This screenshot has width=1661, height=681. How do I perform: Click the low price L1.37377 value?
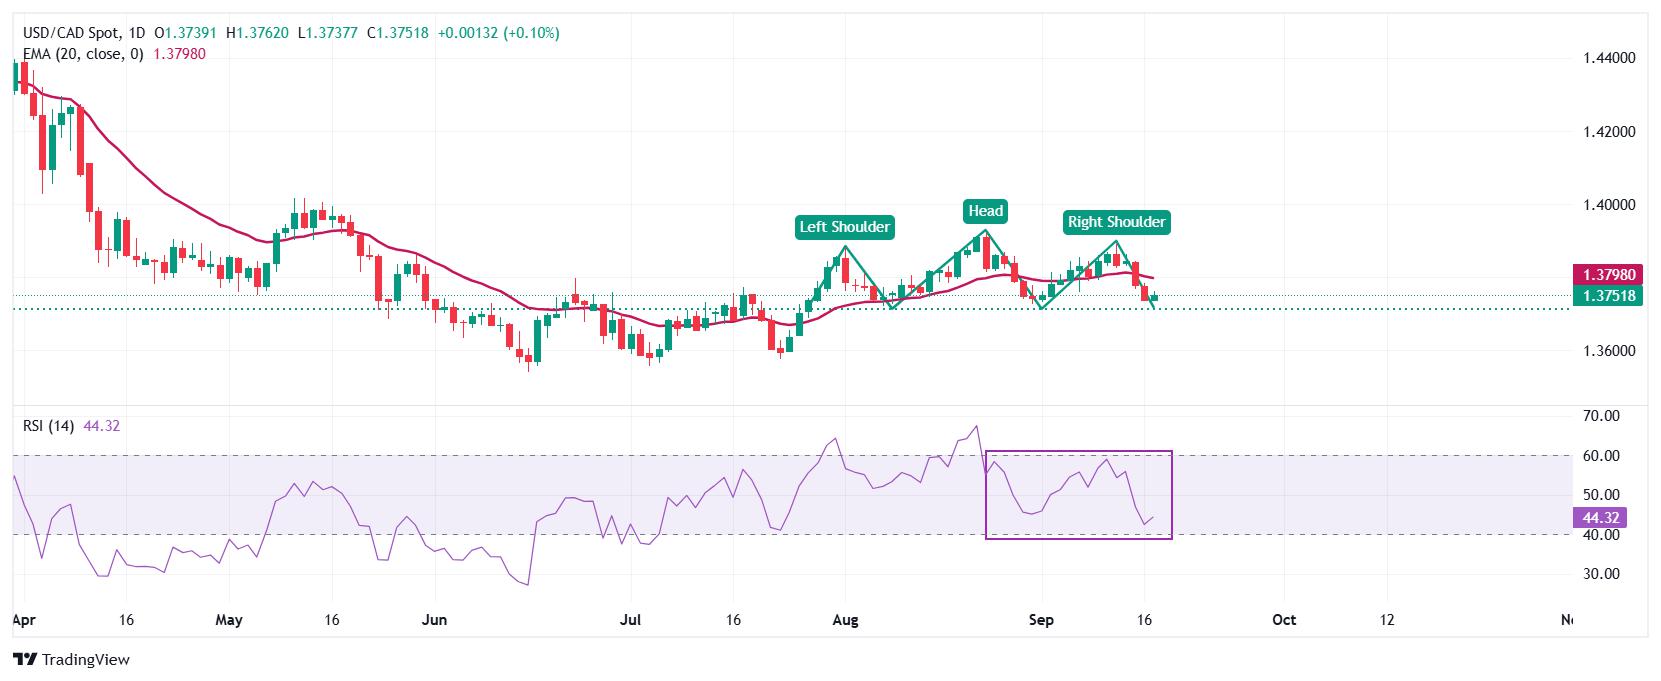click(x=328, y=33)
